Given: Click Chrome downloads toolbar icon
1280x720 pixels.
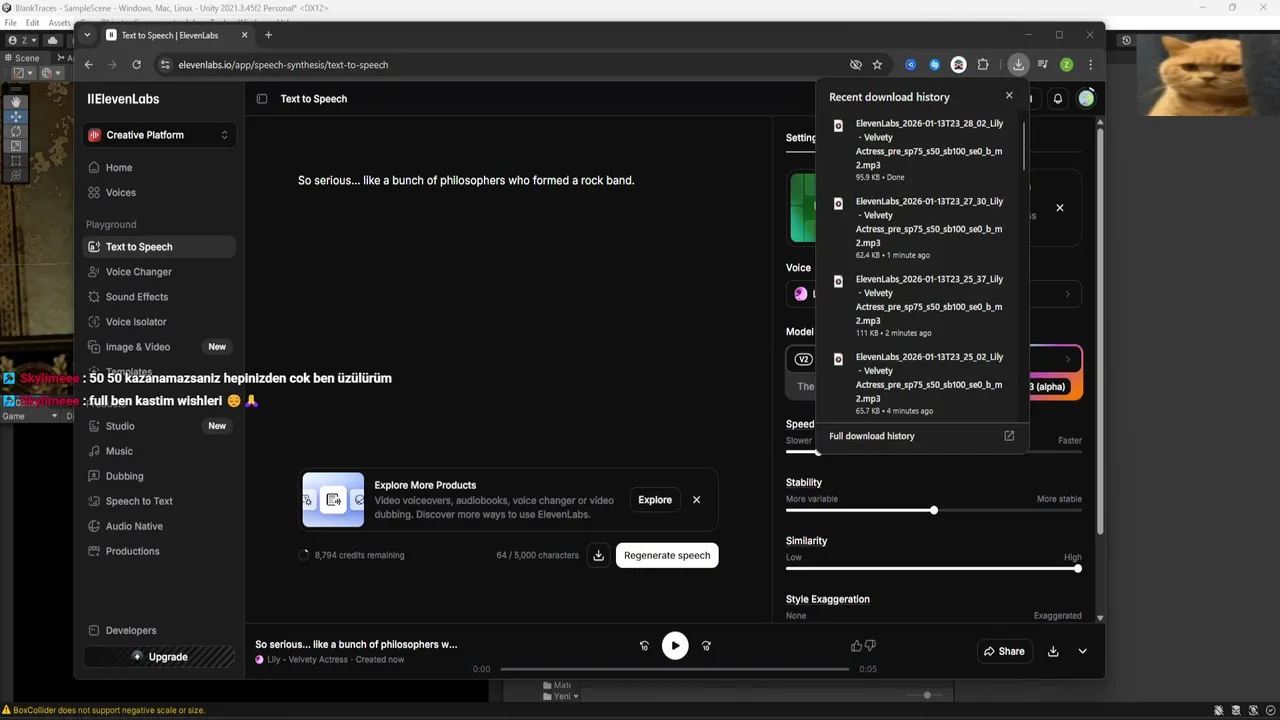Looking at the screenshot, I should 1018,64.
